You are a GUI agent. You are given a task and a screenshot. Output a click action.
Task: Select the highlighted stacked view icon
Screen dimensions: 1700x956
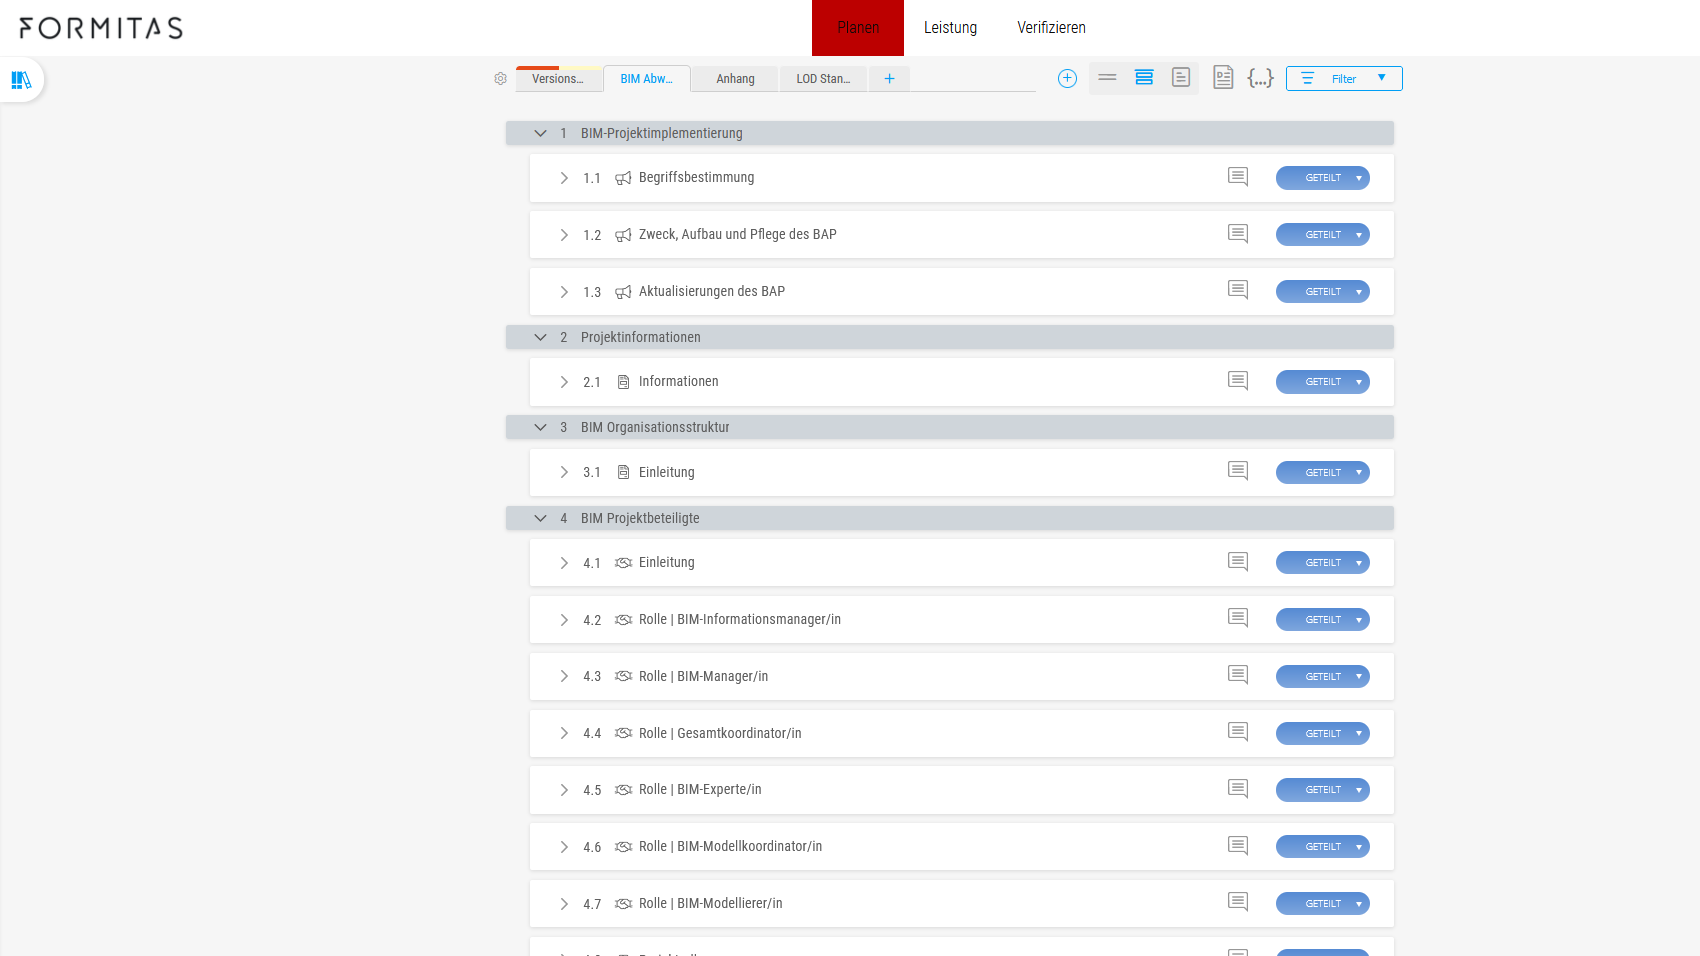coord(1144,77)
